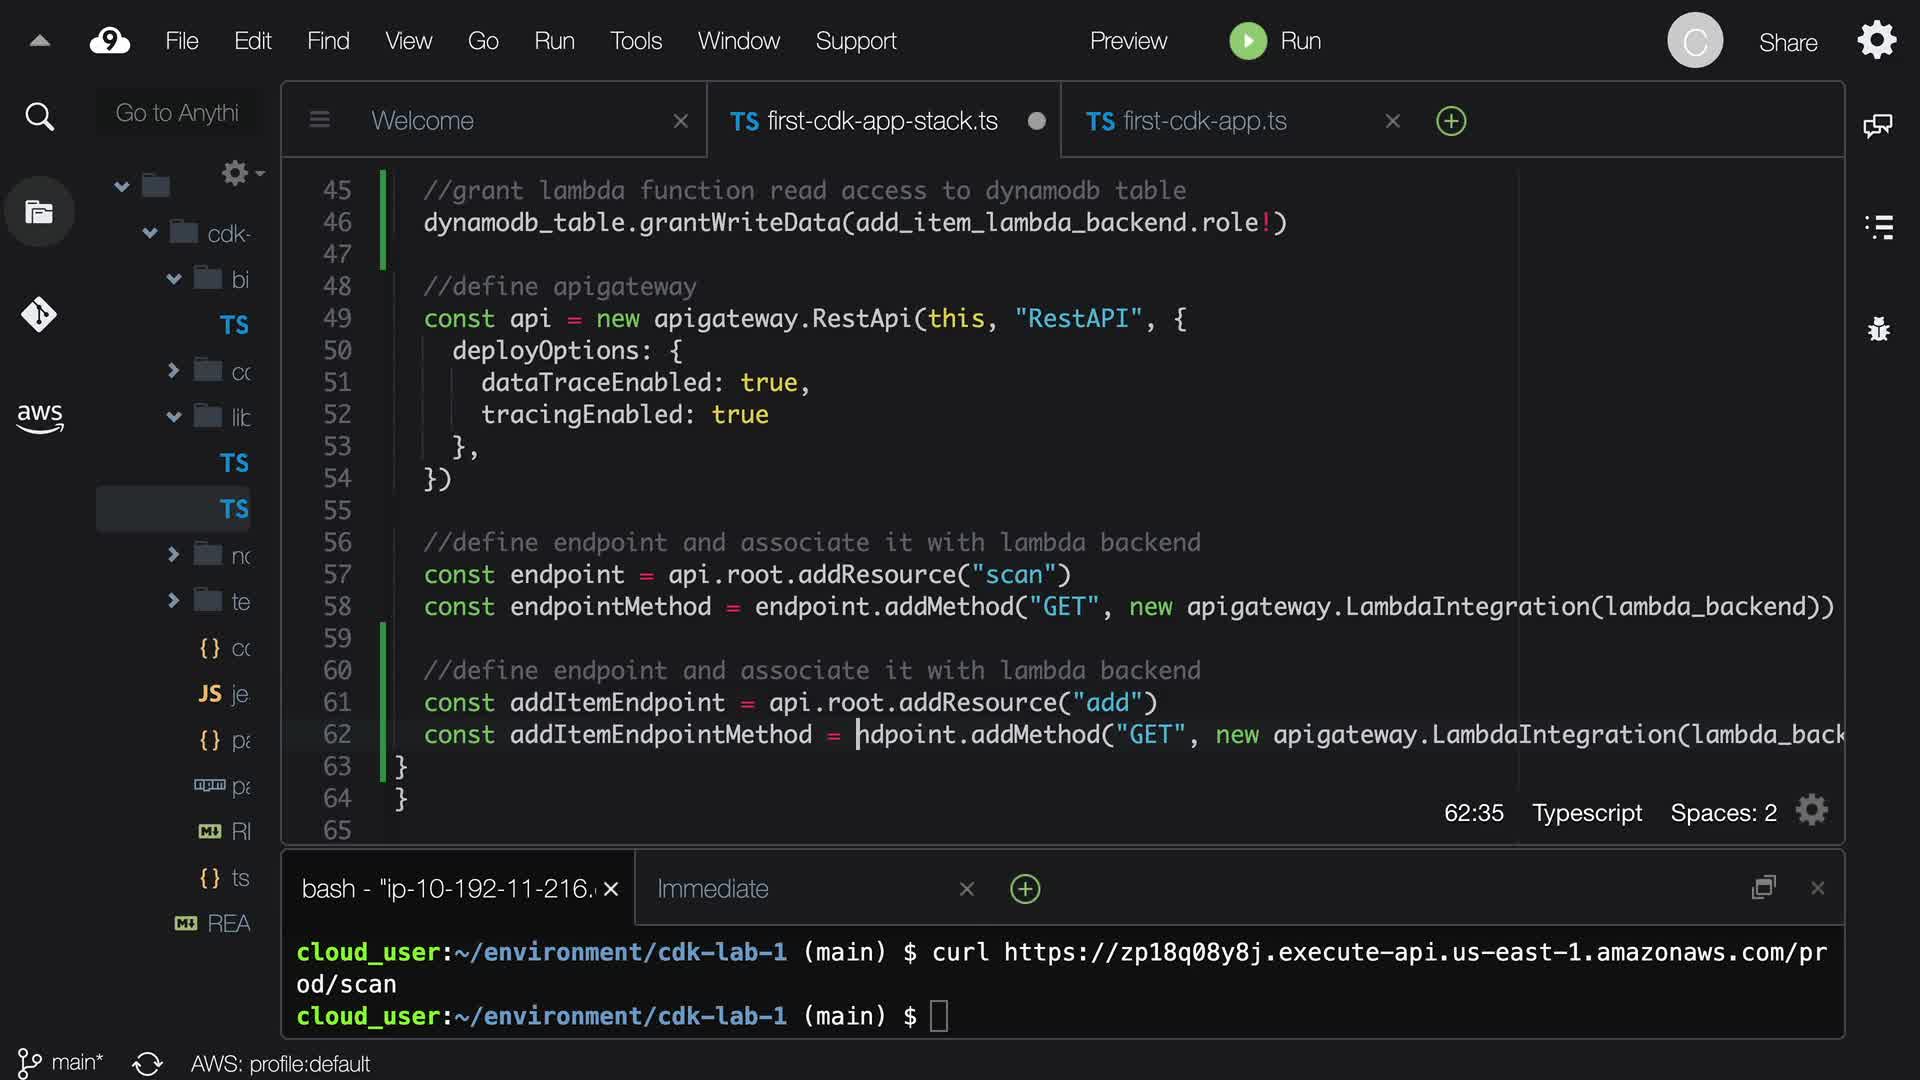Open Preferences gear in top bar
This screenshot has height=1080, width=1920.
pyautogui.click(x=1877, y=41)
